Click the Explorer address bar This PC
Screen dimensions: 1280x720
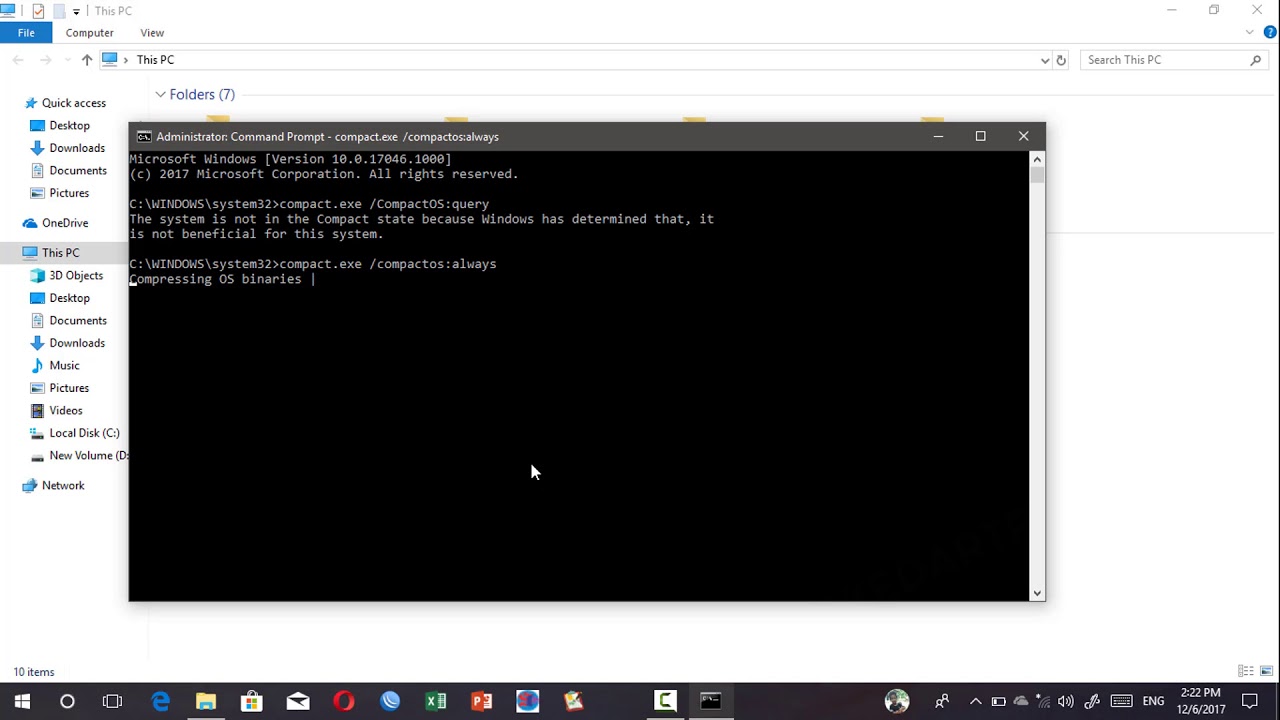(x=155, y=60)
